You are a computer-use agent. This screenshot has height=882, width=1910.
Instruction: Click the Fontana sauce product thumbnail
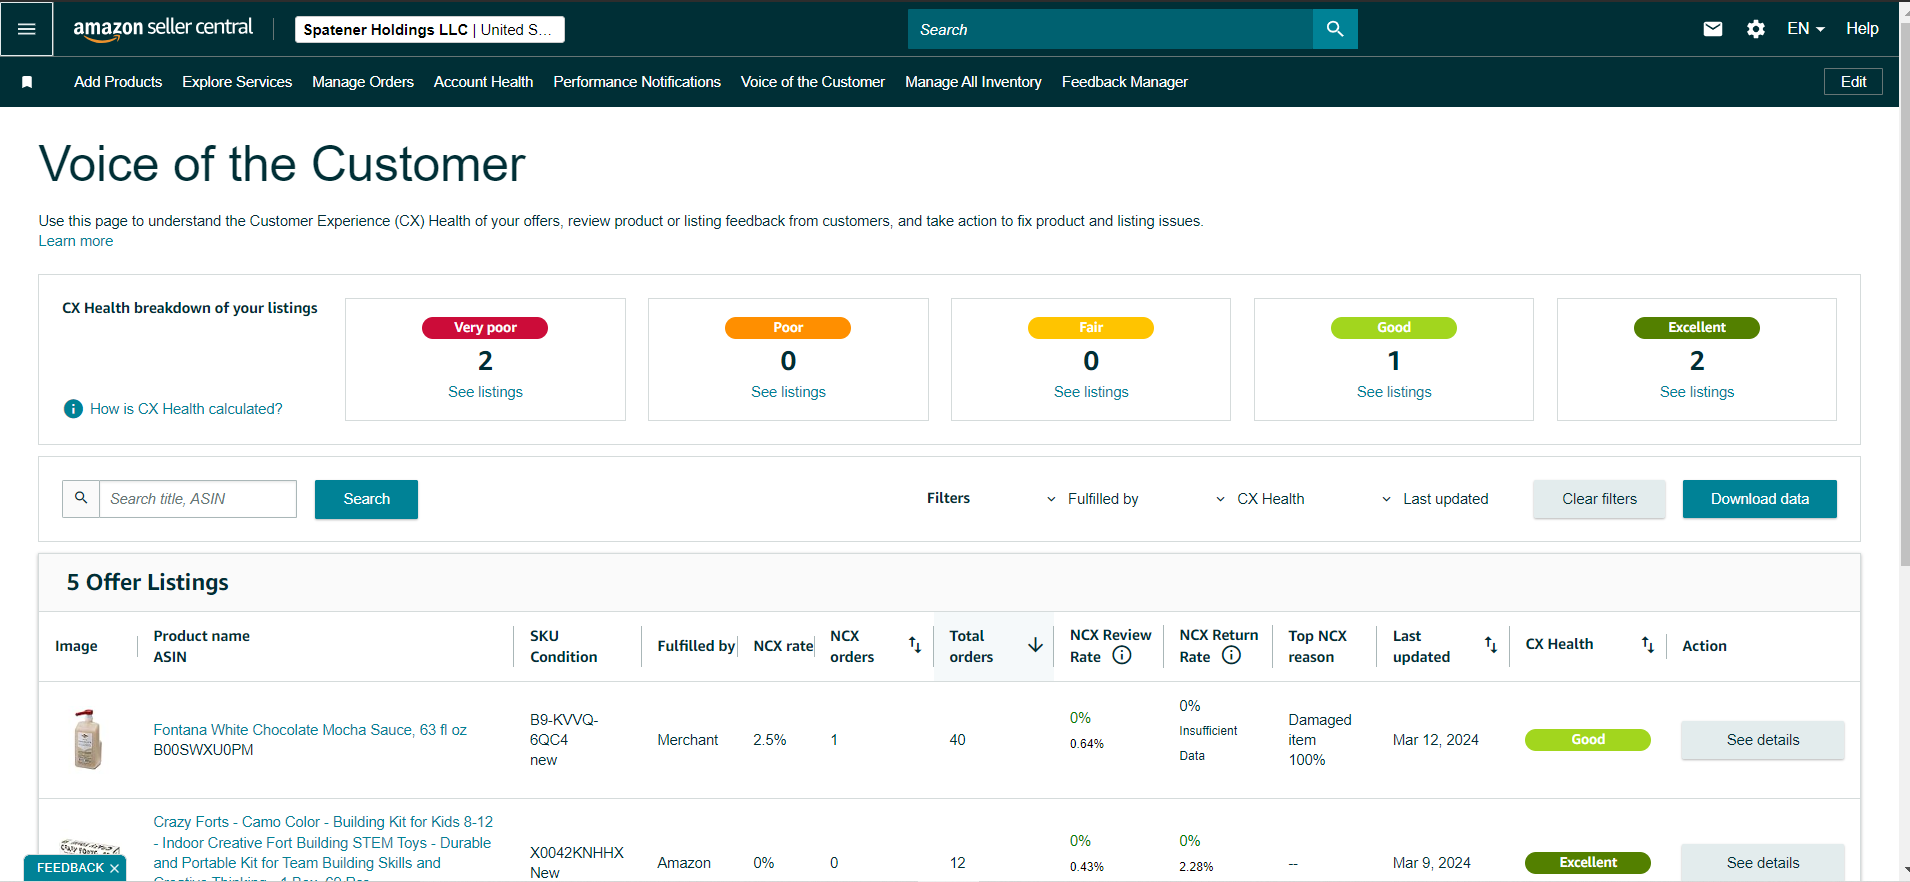88,740
